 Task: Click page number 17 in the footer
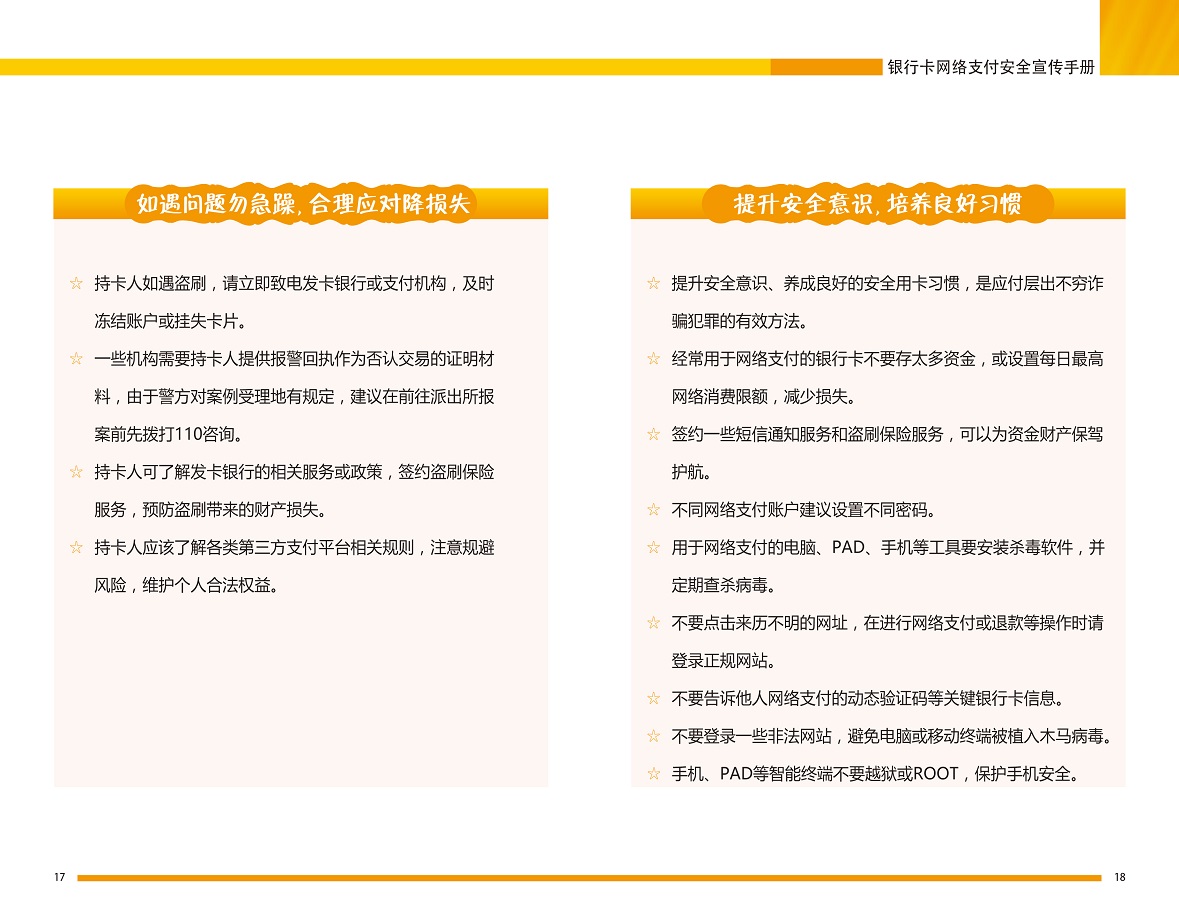point(60,877)
